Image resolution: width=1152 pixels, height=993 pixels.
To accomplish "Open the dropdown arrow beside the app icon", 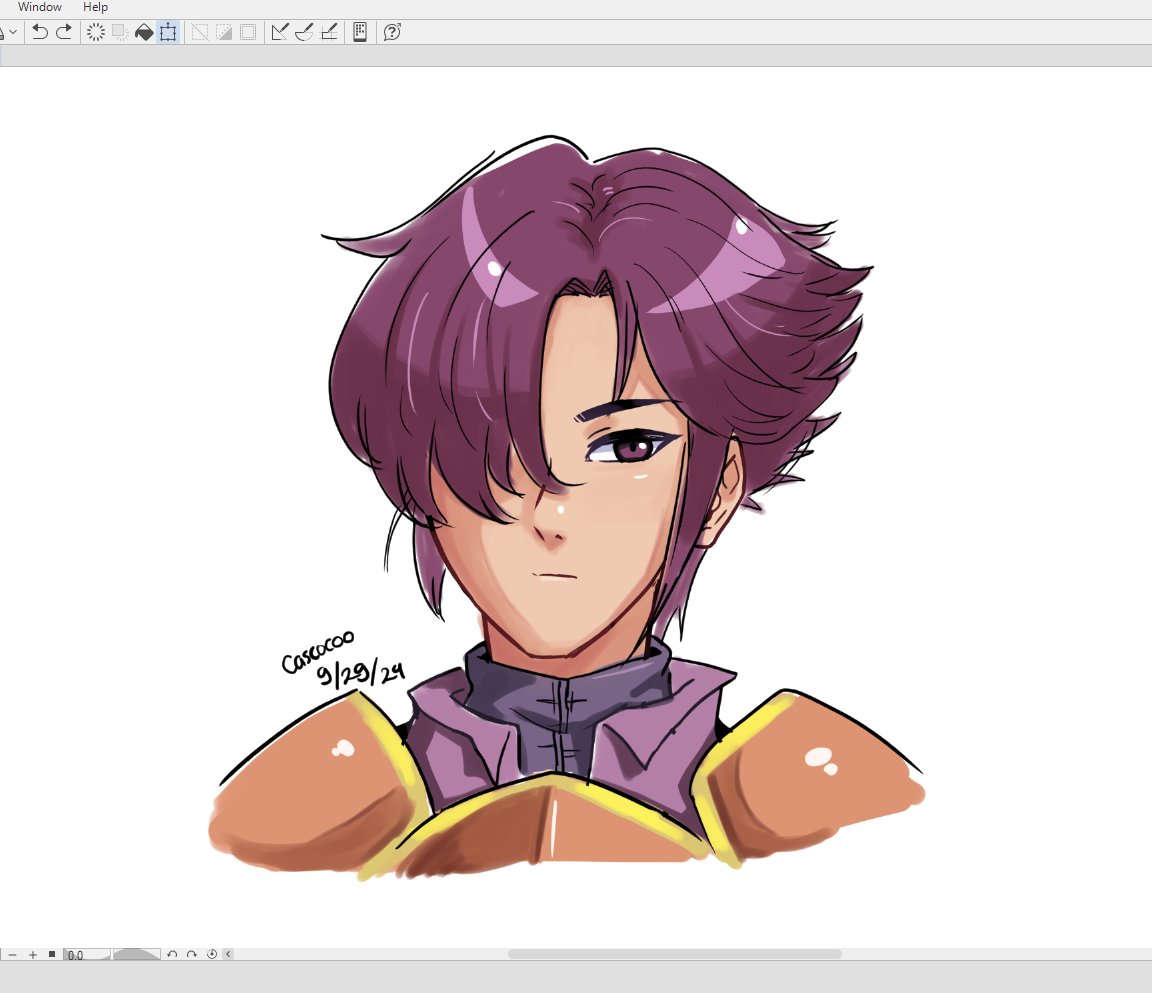I will tap(14, 32).
